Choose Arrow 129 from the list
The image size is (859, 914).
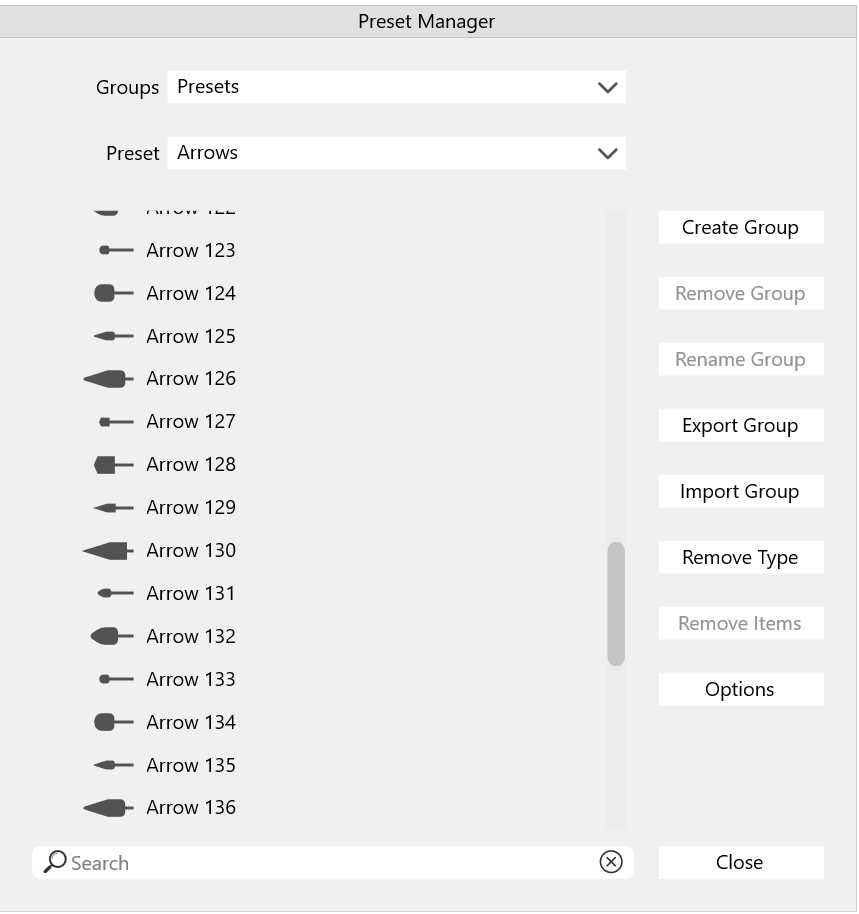pyautogui.click(x=190, y=507)
